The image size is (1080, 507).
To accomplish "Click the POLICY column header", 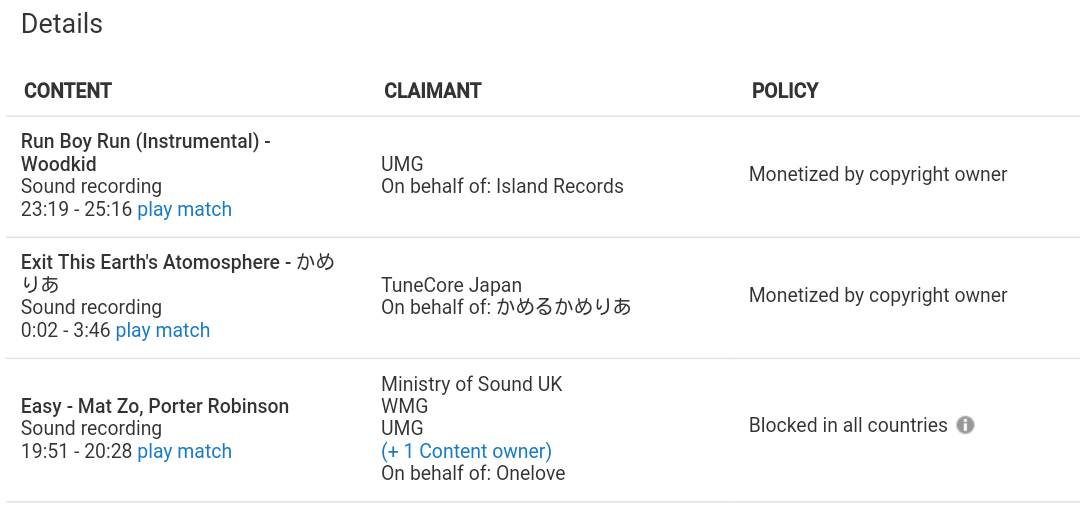I will point(785,91).
